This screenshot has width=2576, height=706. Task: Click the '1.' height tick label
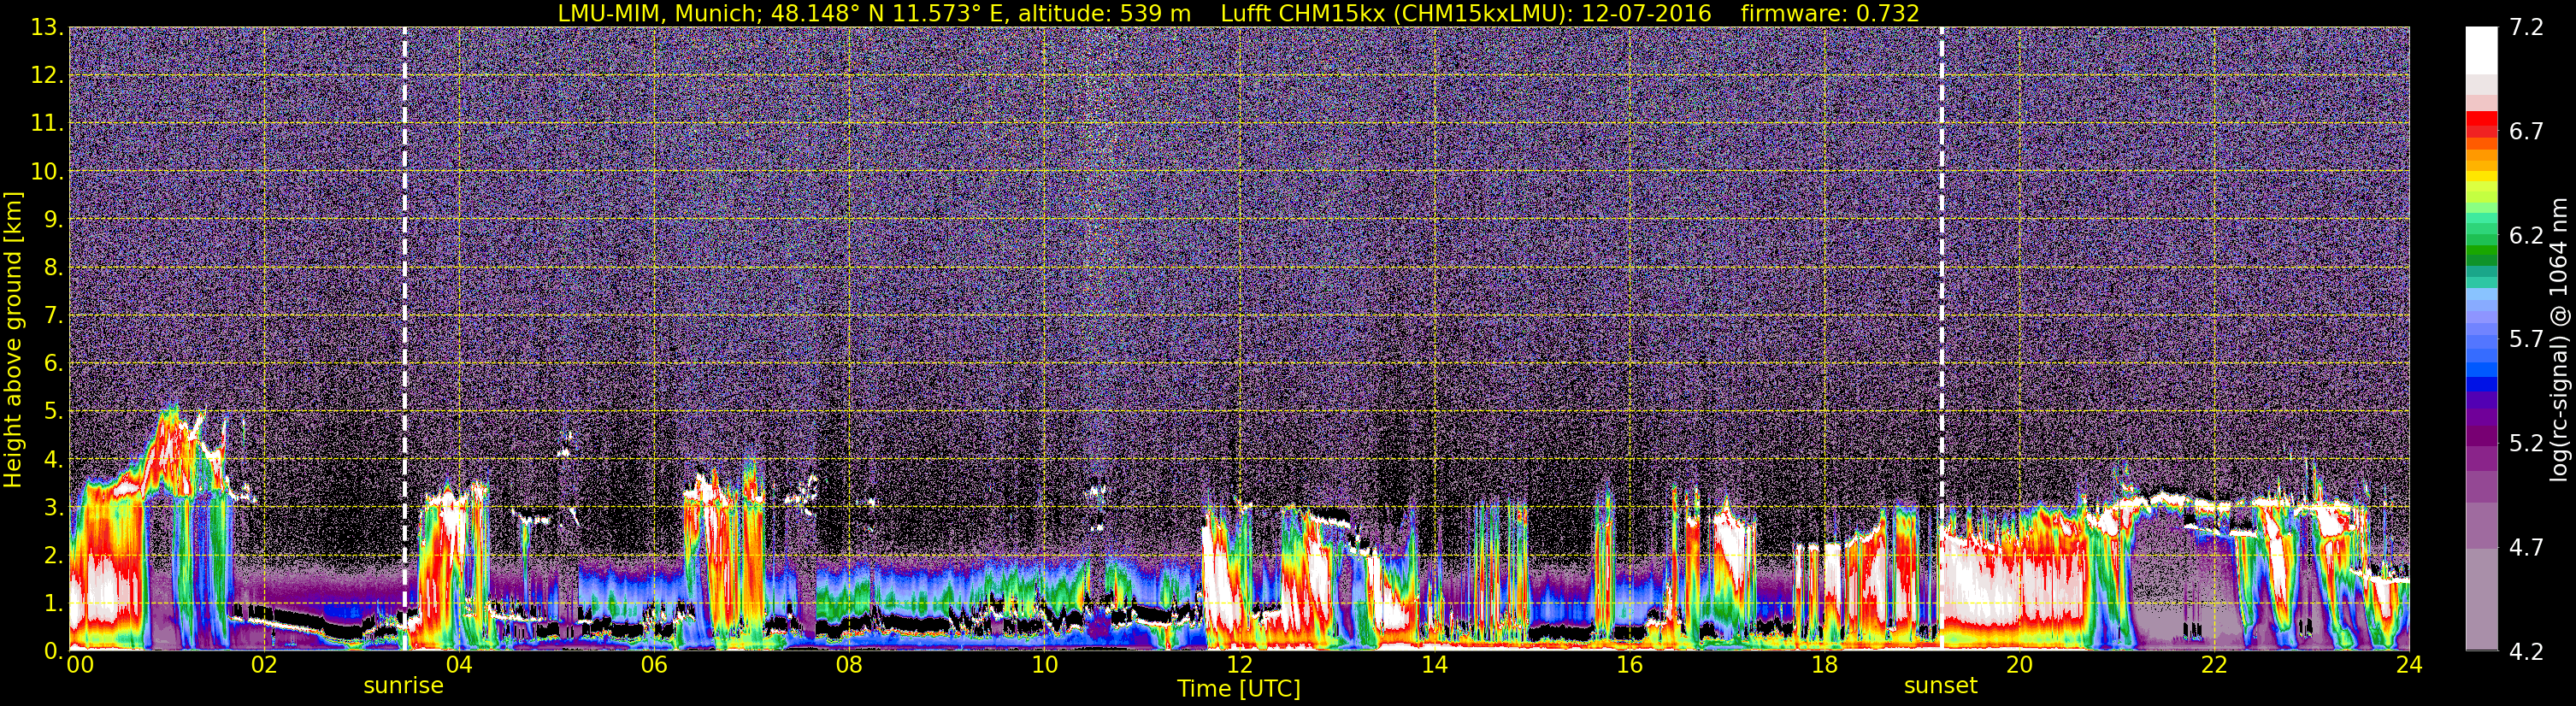(x=53, y=603)
